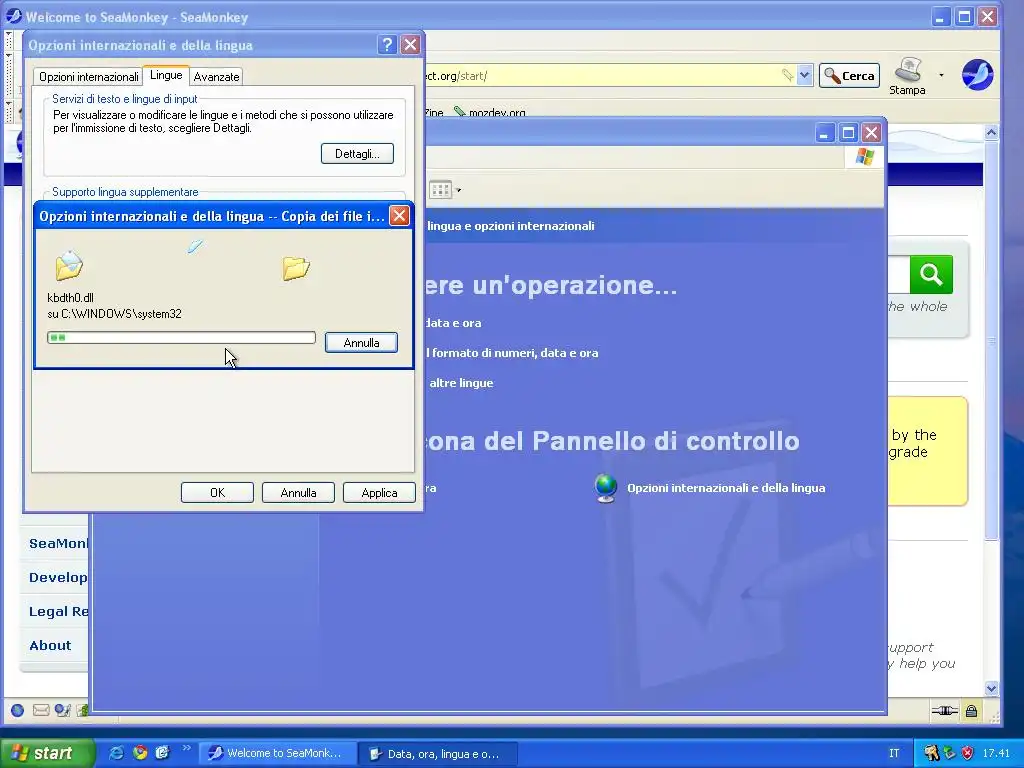Screen dimensions: 1024x768
Task: Click the SeaMonkey address bar
Action: pos(601,76)
